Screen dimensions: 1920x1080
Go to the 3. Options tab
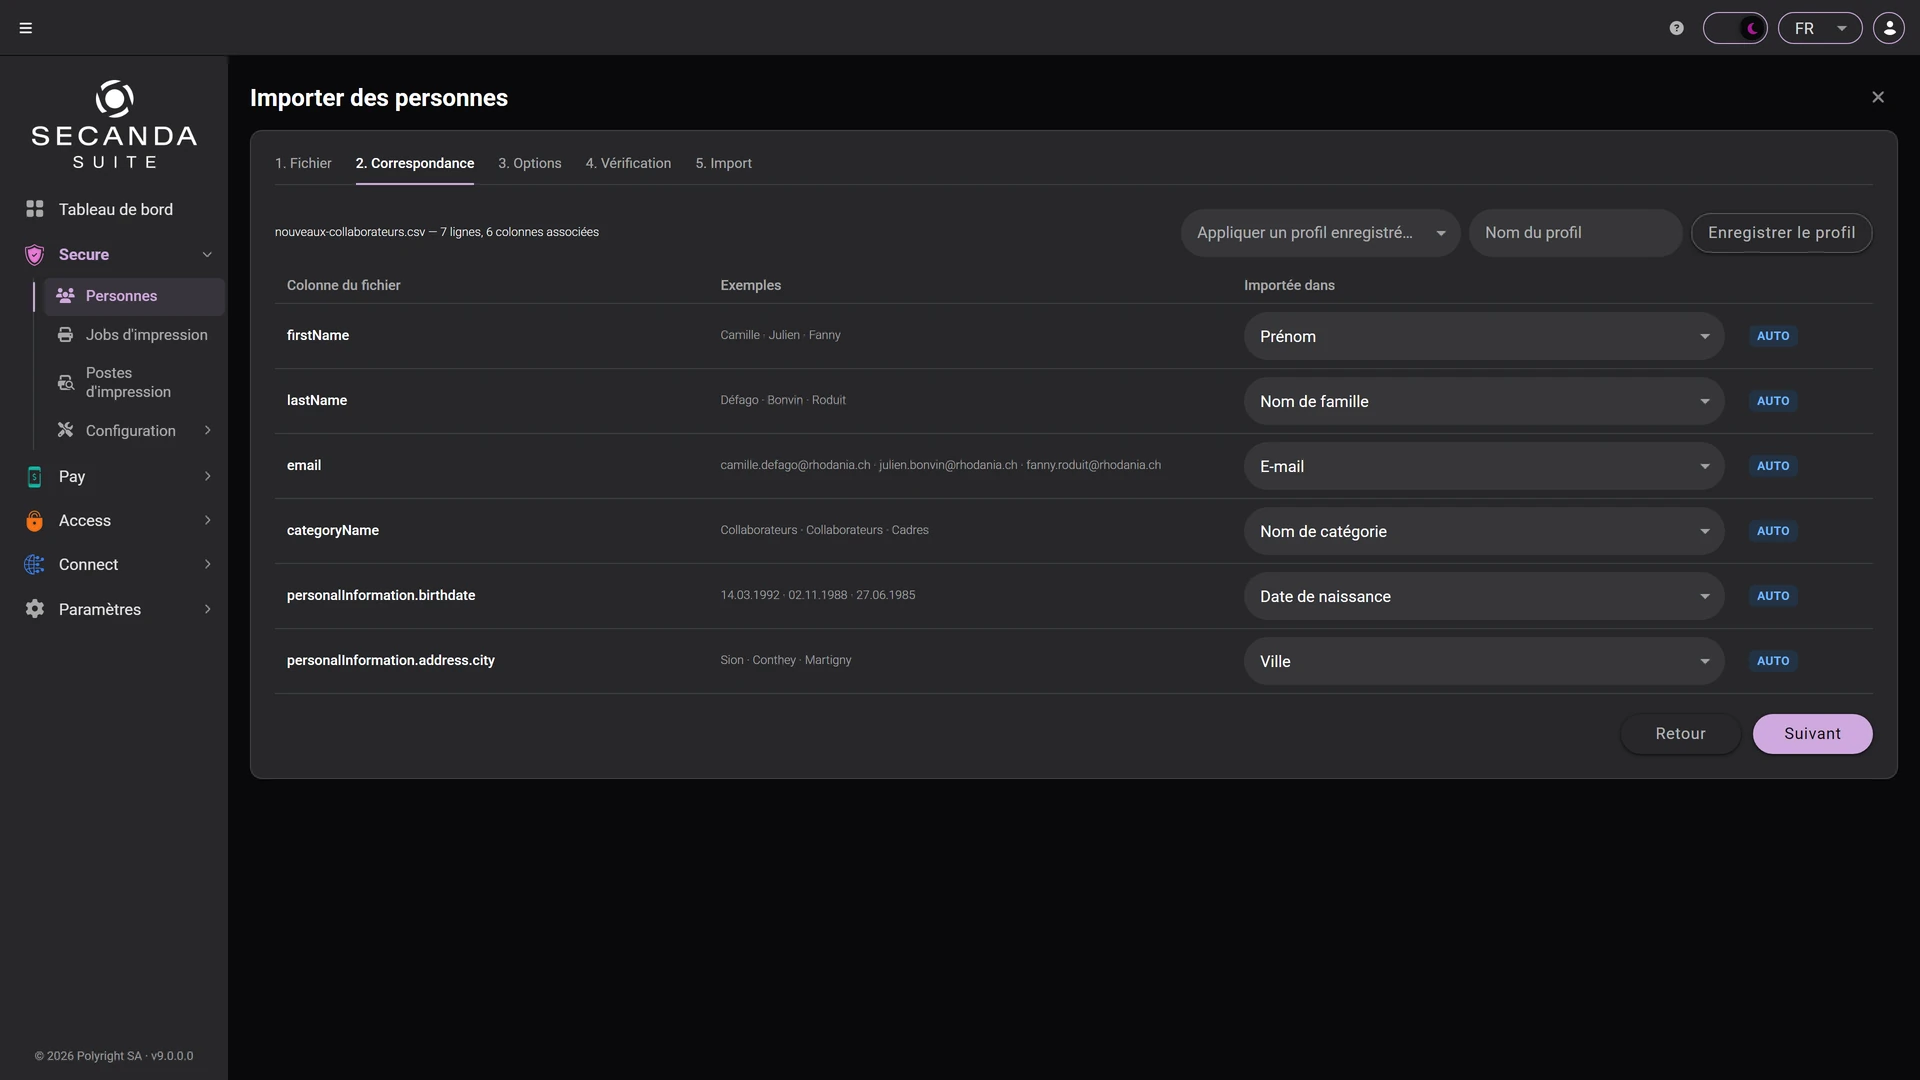point(530,163)
